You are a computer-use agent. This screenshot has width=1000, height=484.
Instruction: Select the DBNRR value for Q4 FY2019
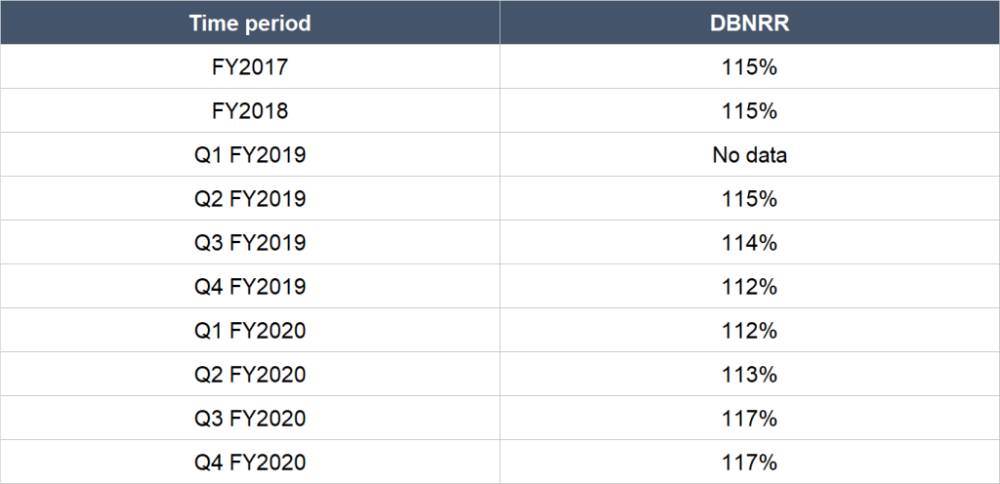coord(749,287)
